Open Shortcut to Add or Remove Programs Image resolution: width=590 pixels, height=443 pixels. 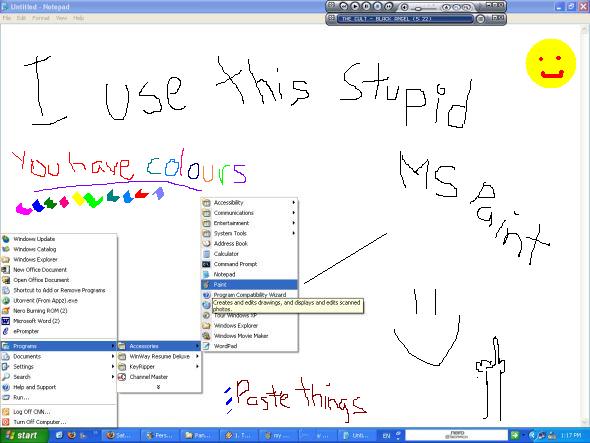pos(59,290)
